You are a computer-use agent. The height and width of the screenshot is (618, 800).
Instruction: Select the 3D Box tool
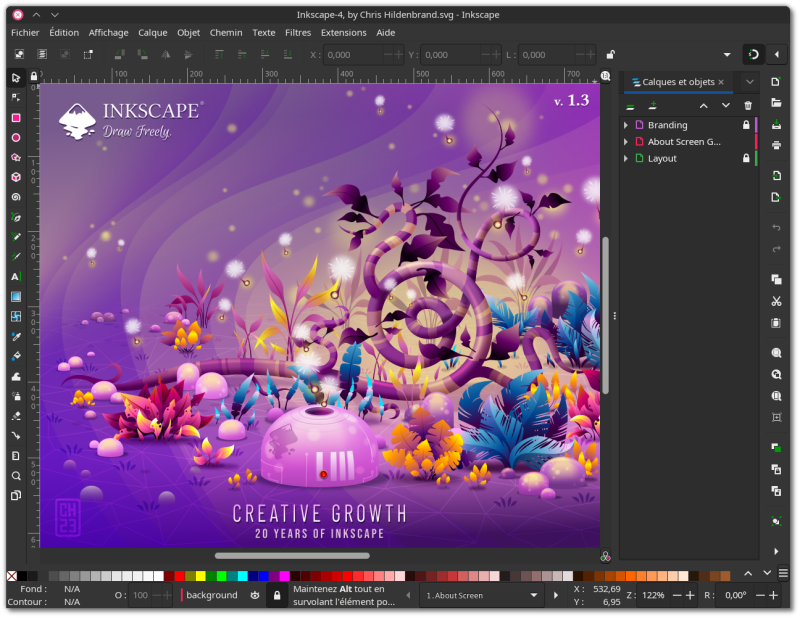click(x=16, y=177)
